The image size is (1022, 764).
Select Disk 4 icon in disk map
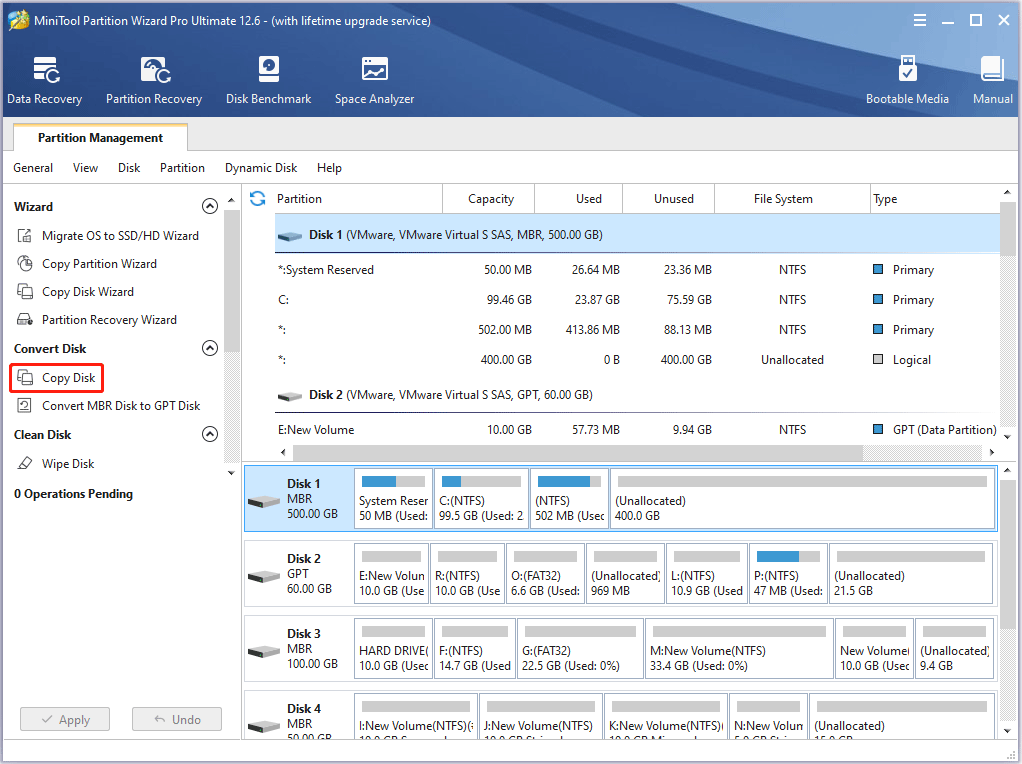(x=264, y=726)
